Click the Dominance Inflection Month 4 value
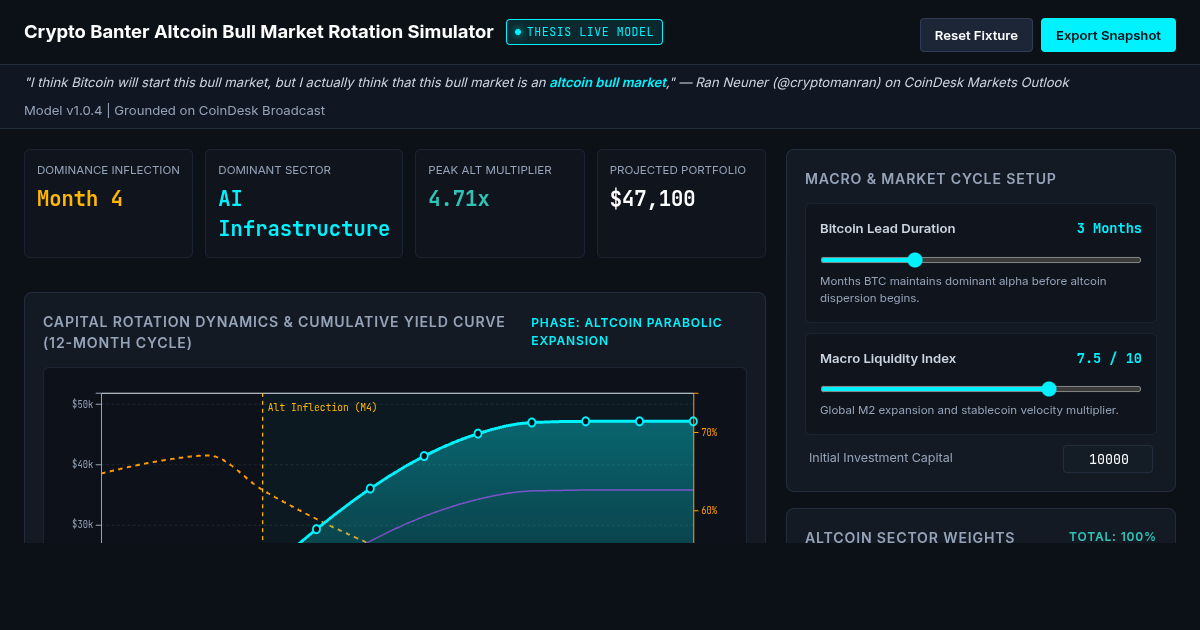The width and height of the screenshot is (1200, 630). tap(80, 199)
